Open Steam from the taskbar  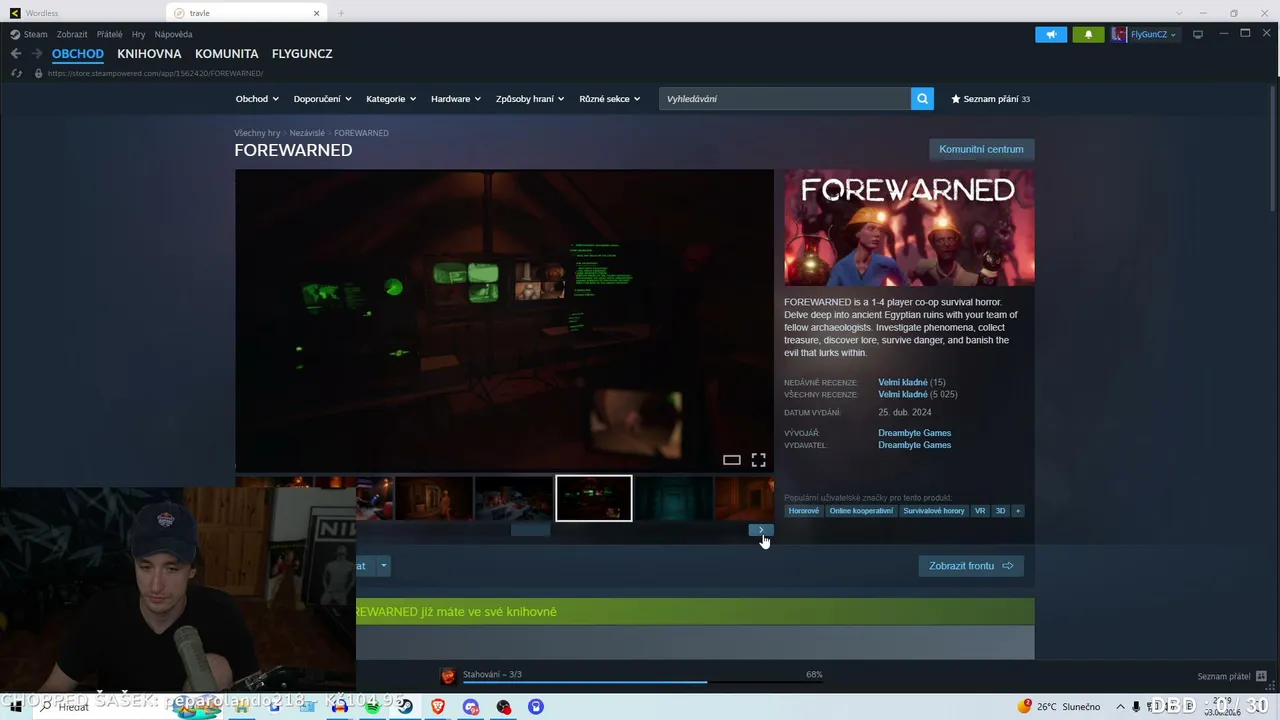405,707
